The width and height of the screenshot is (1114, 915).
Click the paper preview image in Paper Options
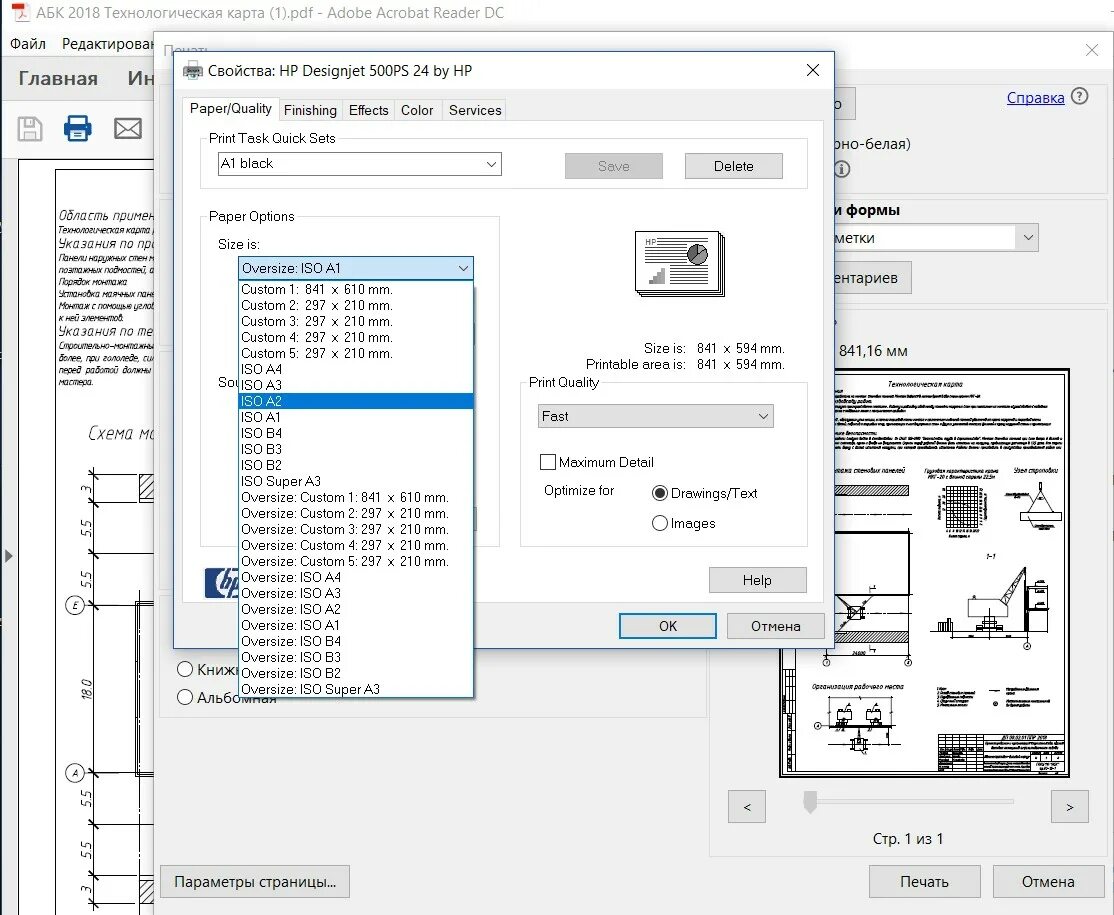pos(680,264)
